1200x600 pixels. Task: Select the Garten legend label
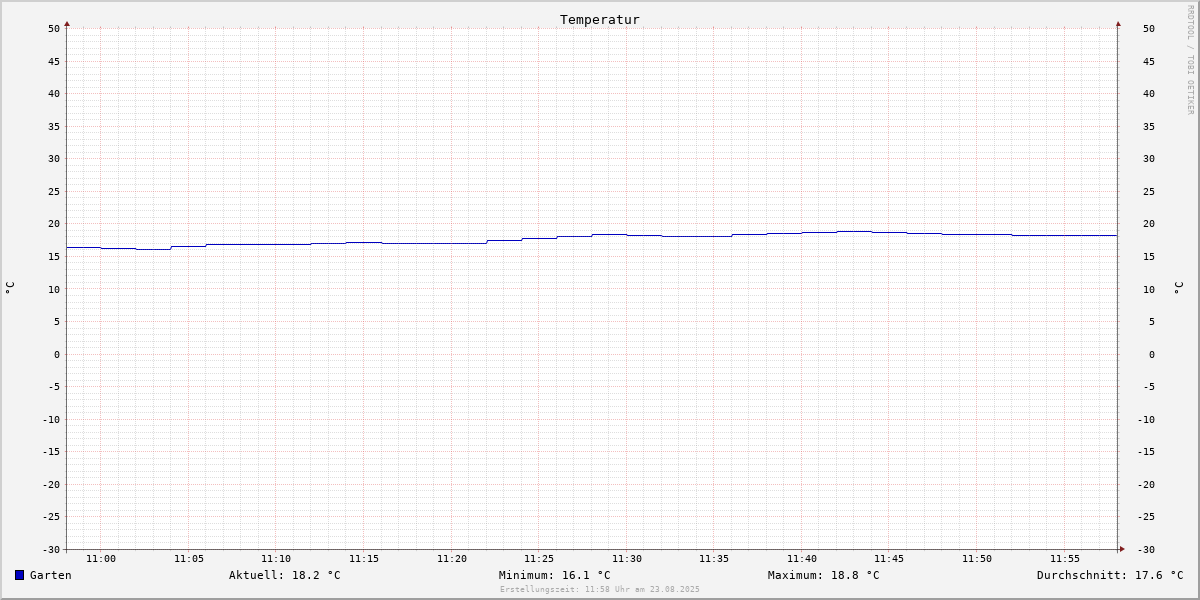tap(51, 575)
